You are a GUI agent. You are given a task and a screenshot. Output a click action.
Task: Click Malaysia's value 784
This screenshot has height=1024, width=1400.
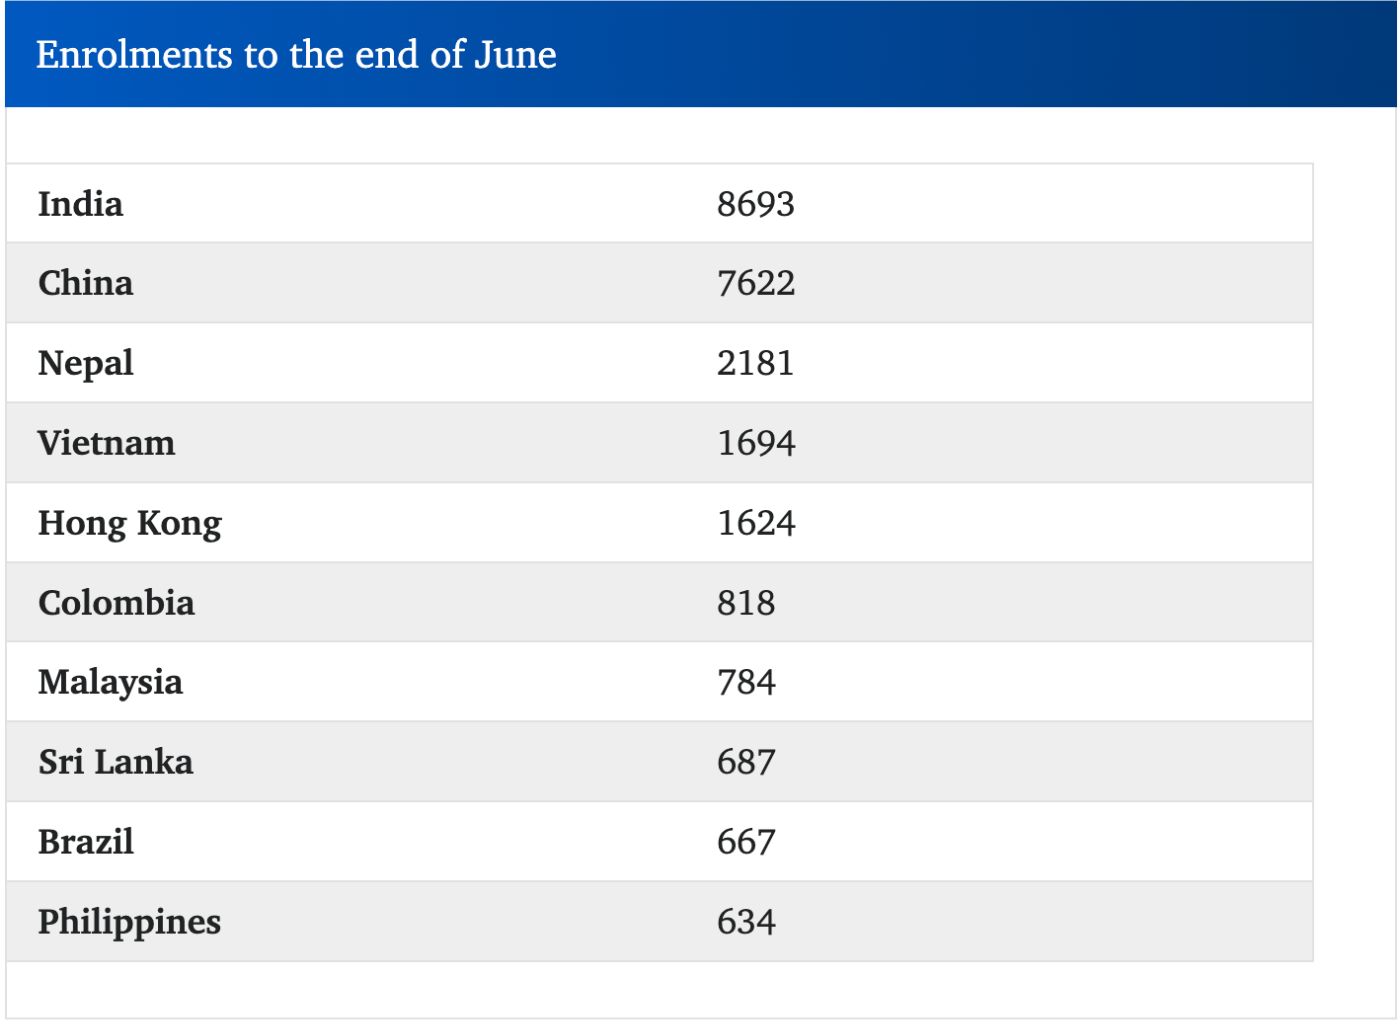coord(745,682)
